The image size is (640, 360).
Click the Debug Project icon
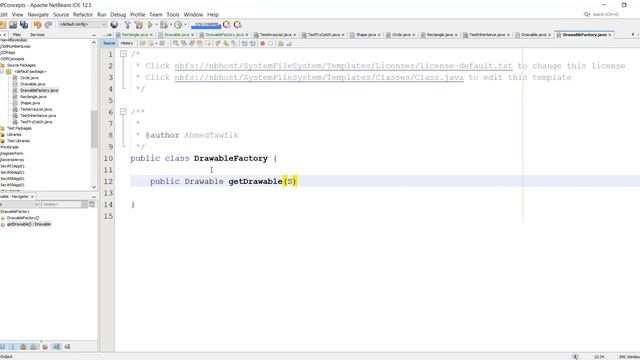[x=164, y=25]
